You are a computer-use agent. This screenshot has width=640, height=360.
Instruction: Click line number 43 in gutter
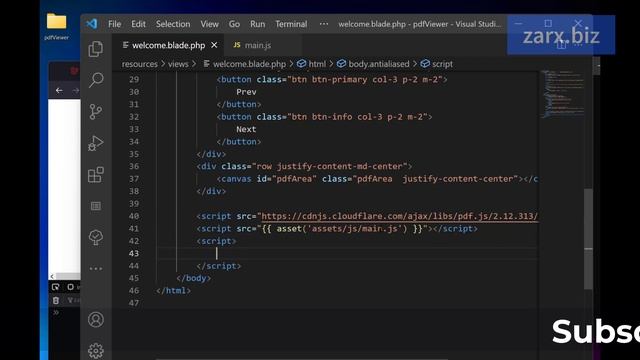pyautogui.click(x=134, y=253)
